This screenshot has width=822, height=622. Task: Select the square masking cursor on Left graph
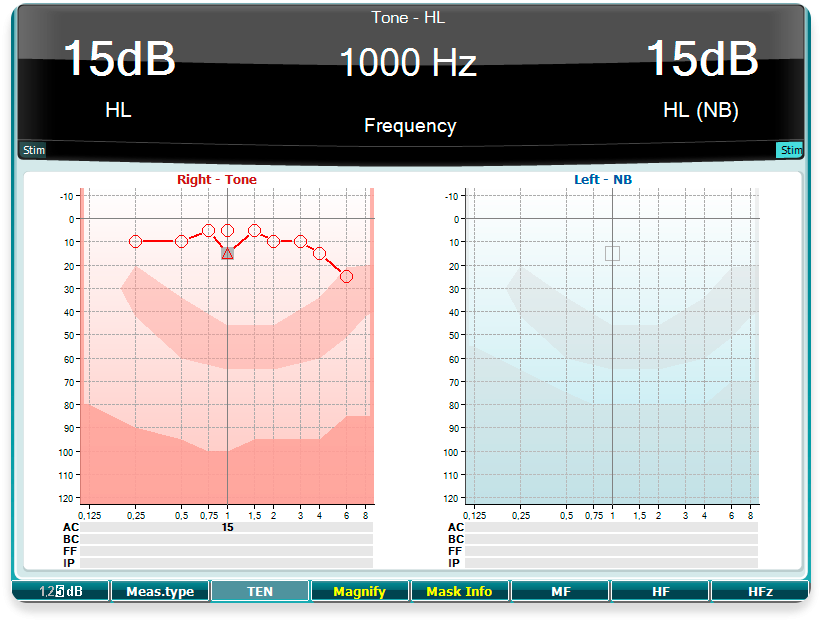click(612, 253)
